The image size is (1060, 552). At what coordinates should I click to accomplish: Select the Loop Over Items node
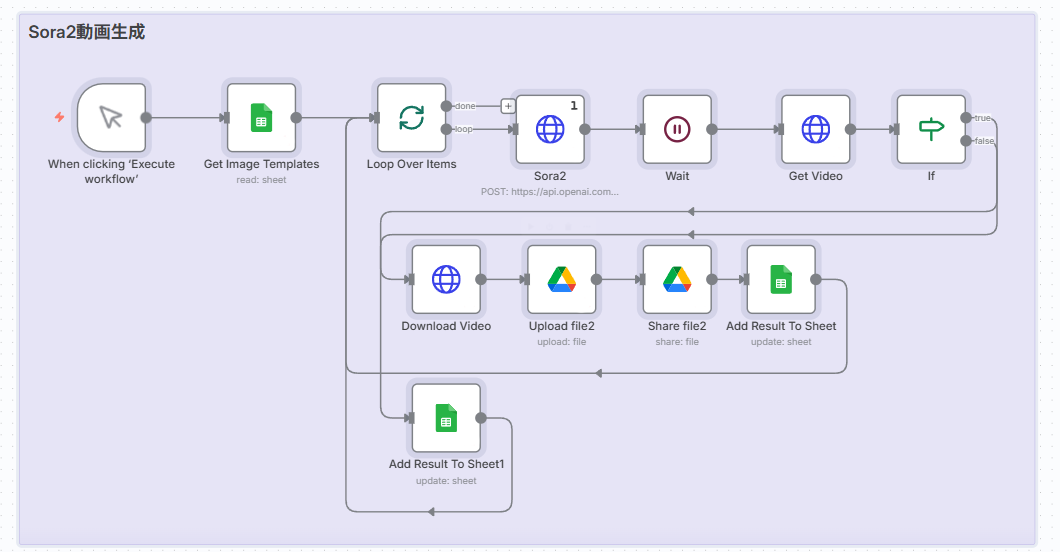pyautogui.click(x=411, y=118)
